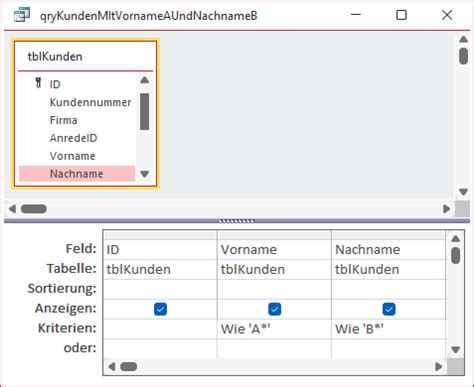Image resolution: width=474 pixels, height=387 pixels.
Task: Select the Vorname column via its selector bar
Action: [x=274, y=235]
